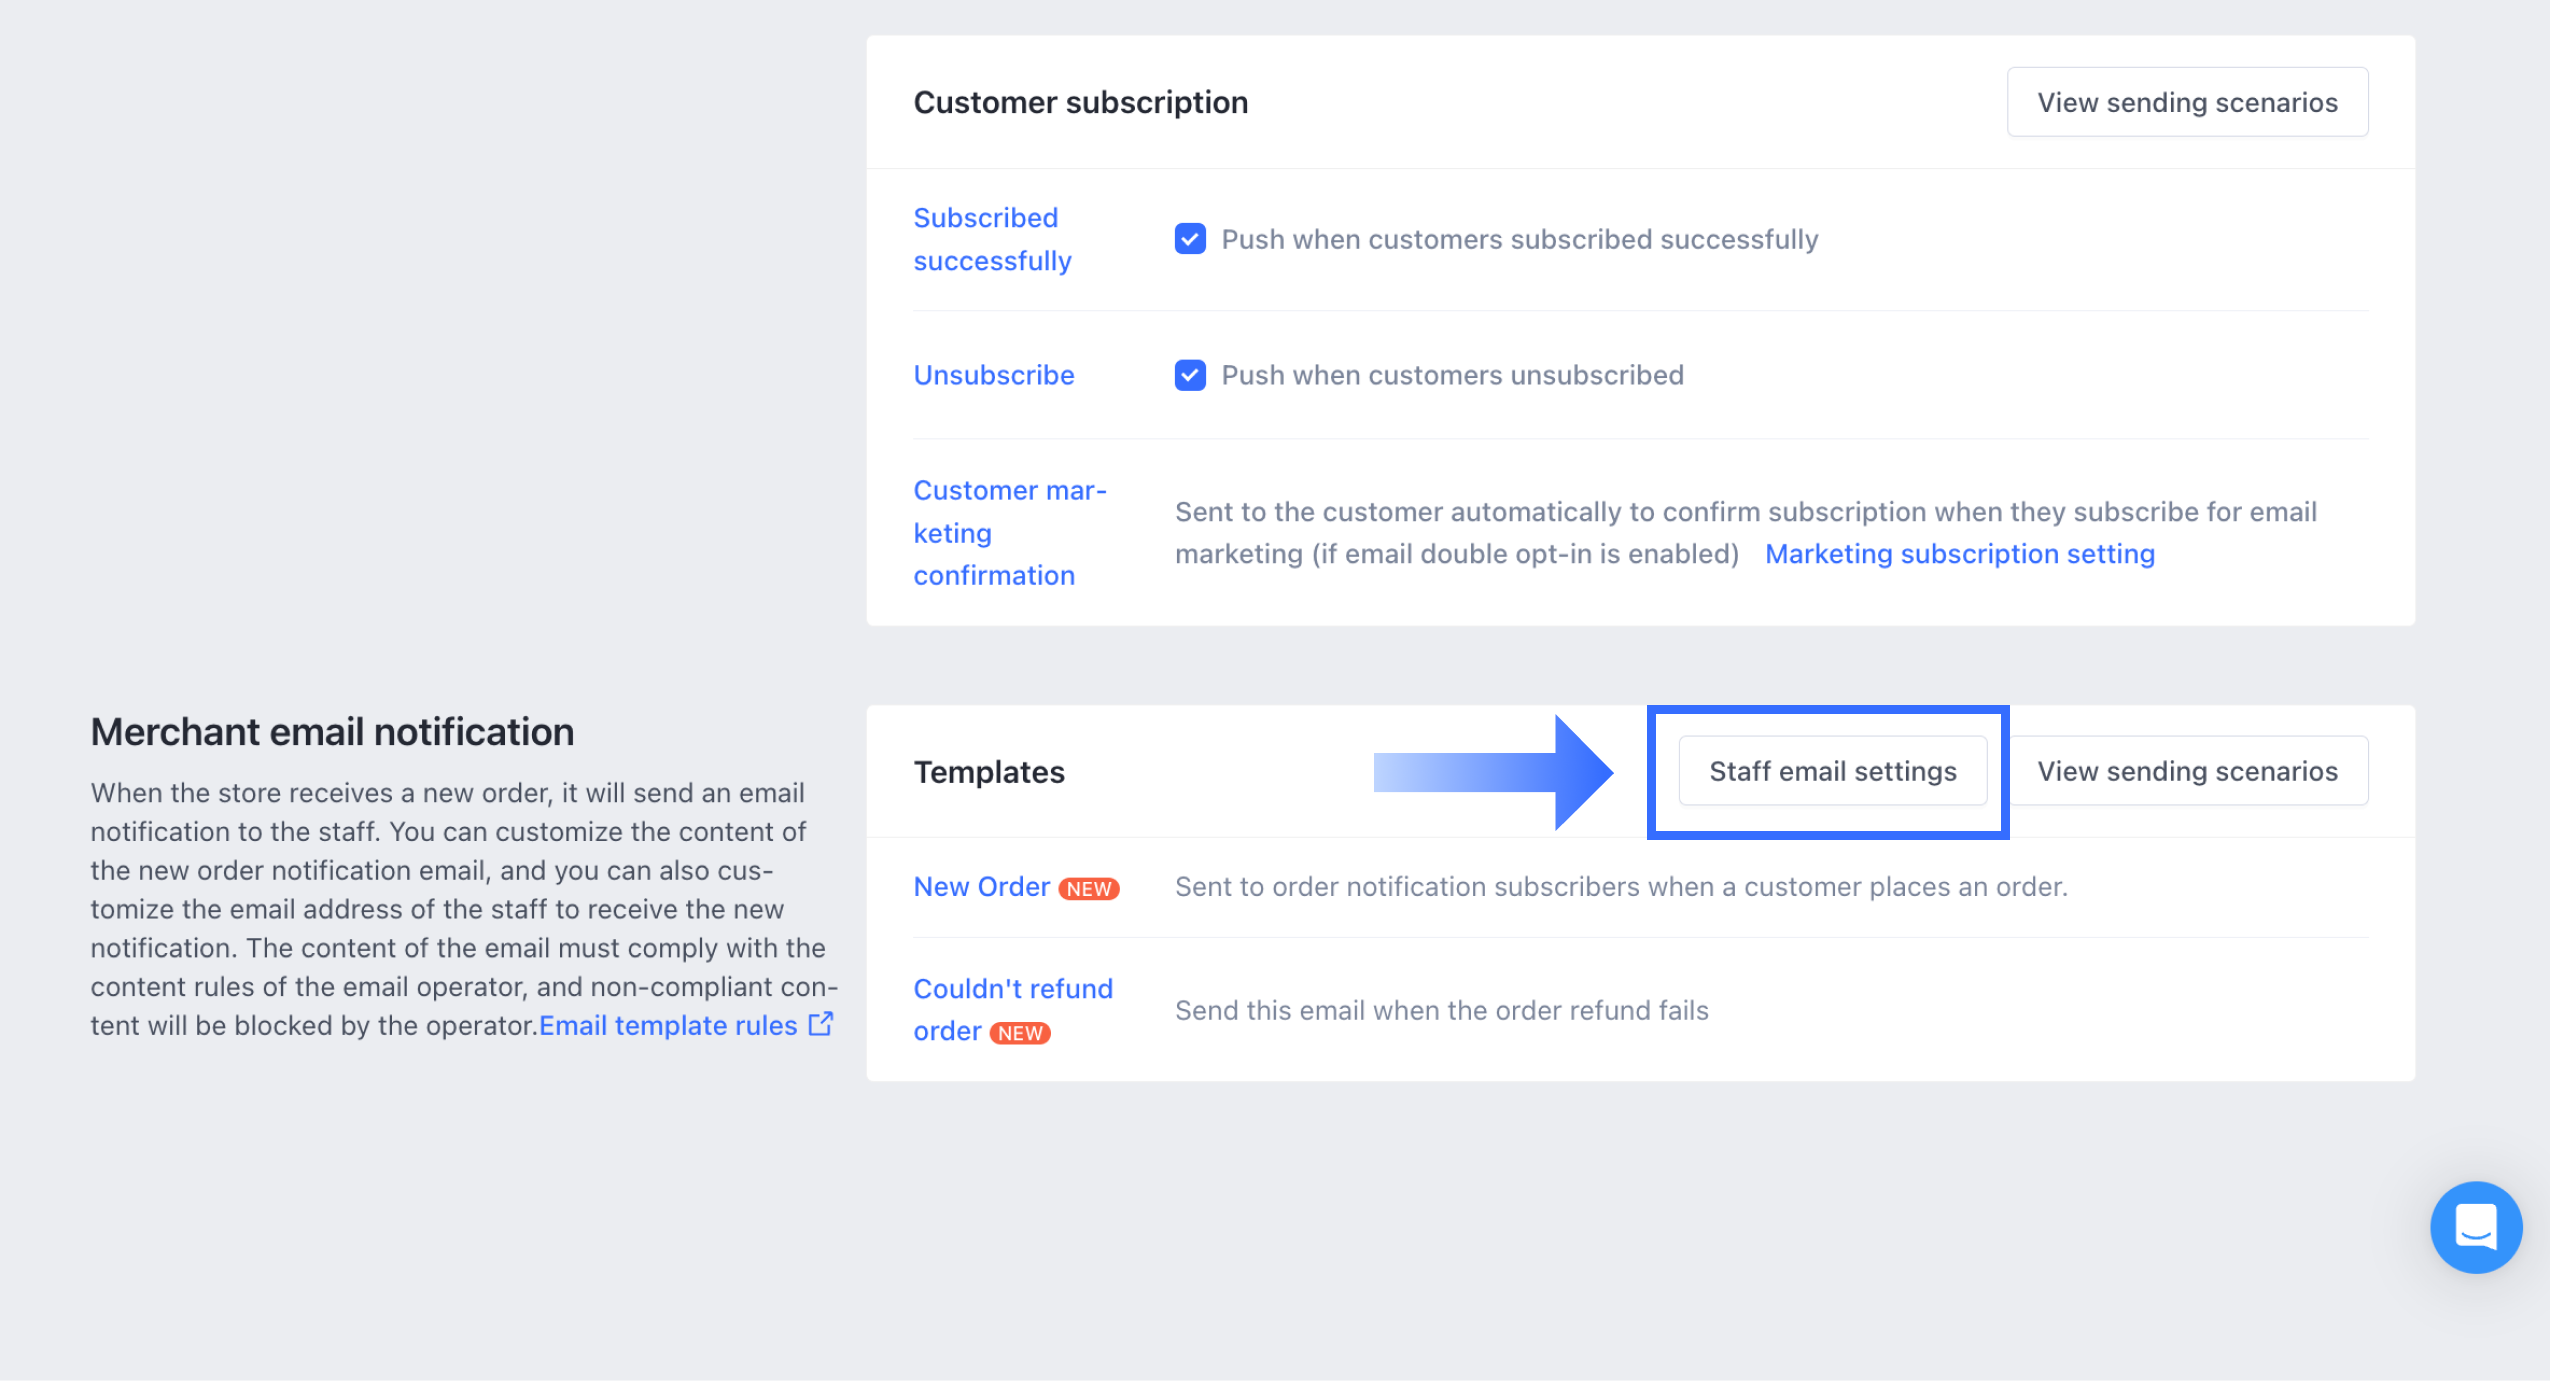
Task: Open Staff email settings
Action: 1832,771
